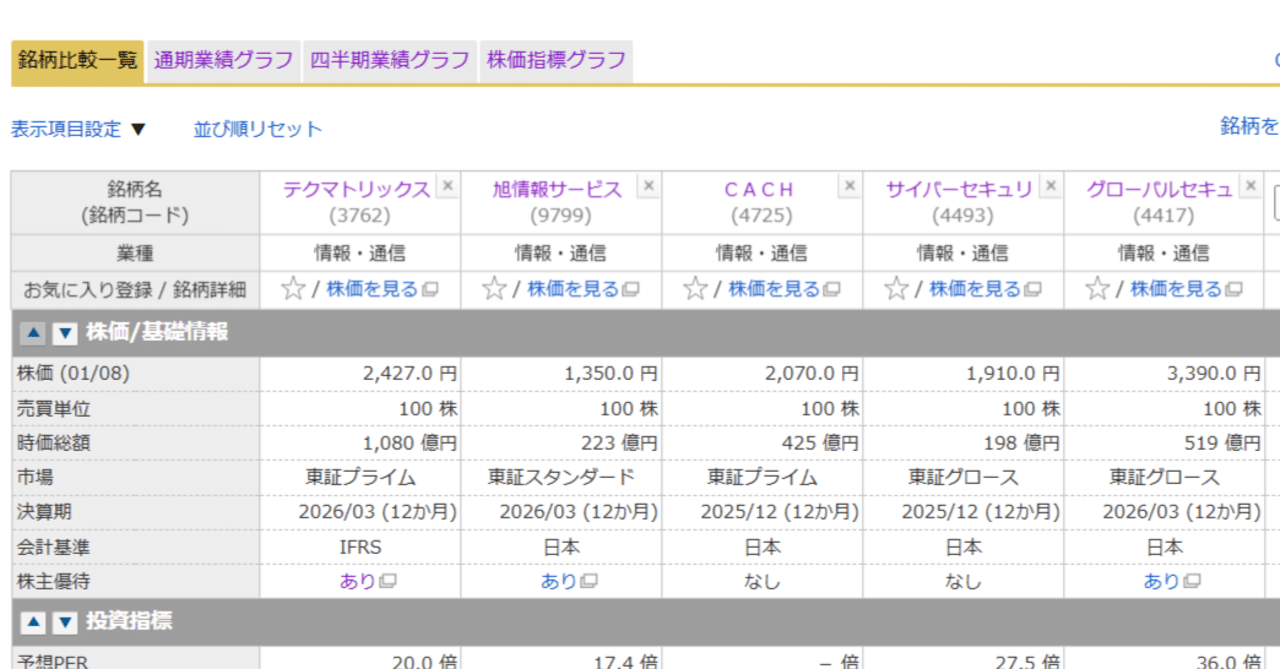The width and height of the screenshot is (1280, 669).
Task: Open 表示項目設定 dropdown
Action: tap(79, 129)
